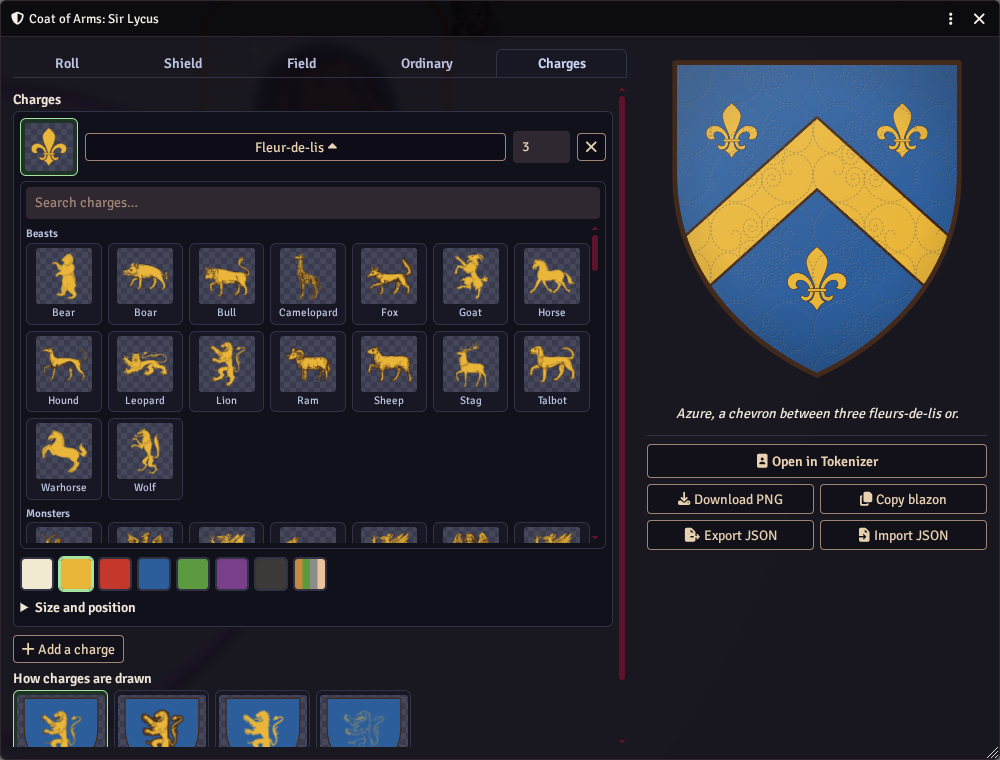Screen dimensions: 1000x760
Task: Select the Leopard charge icon
Action: 145,371
